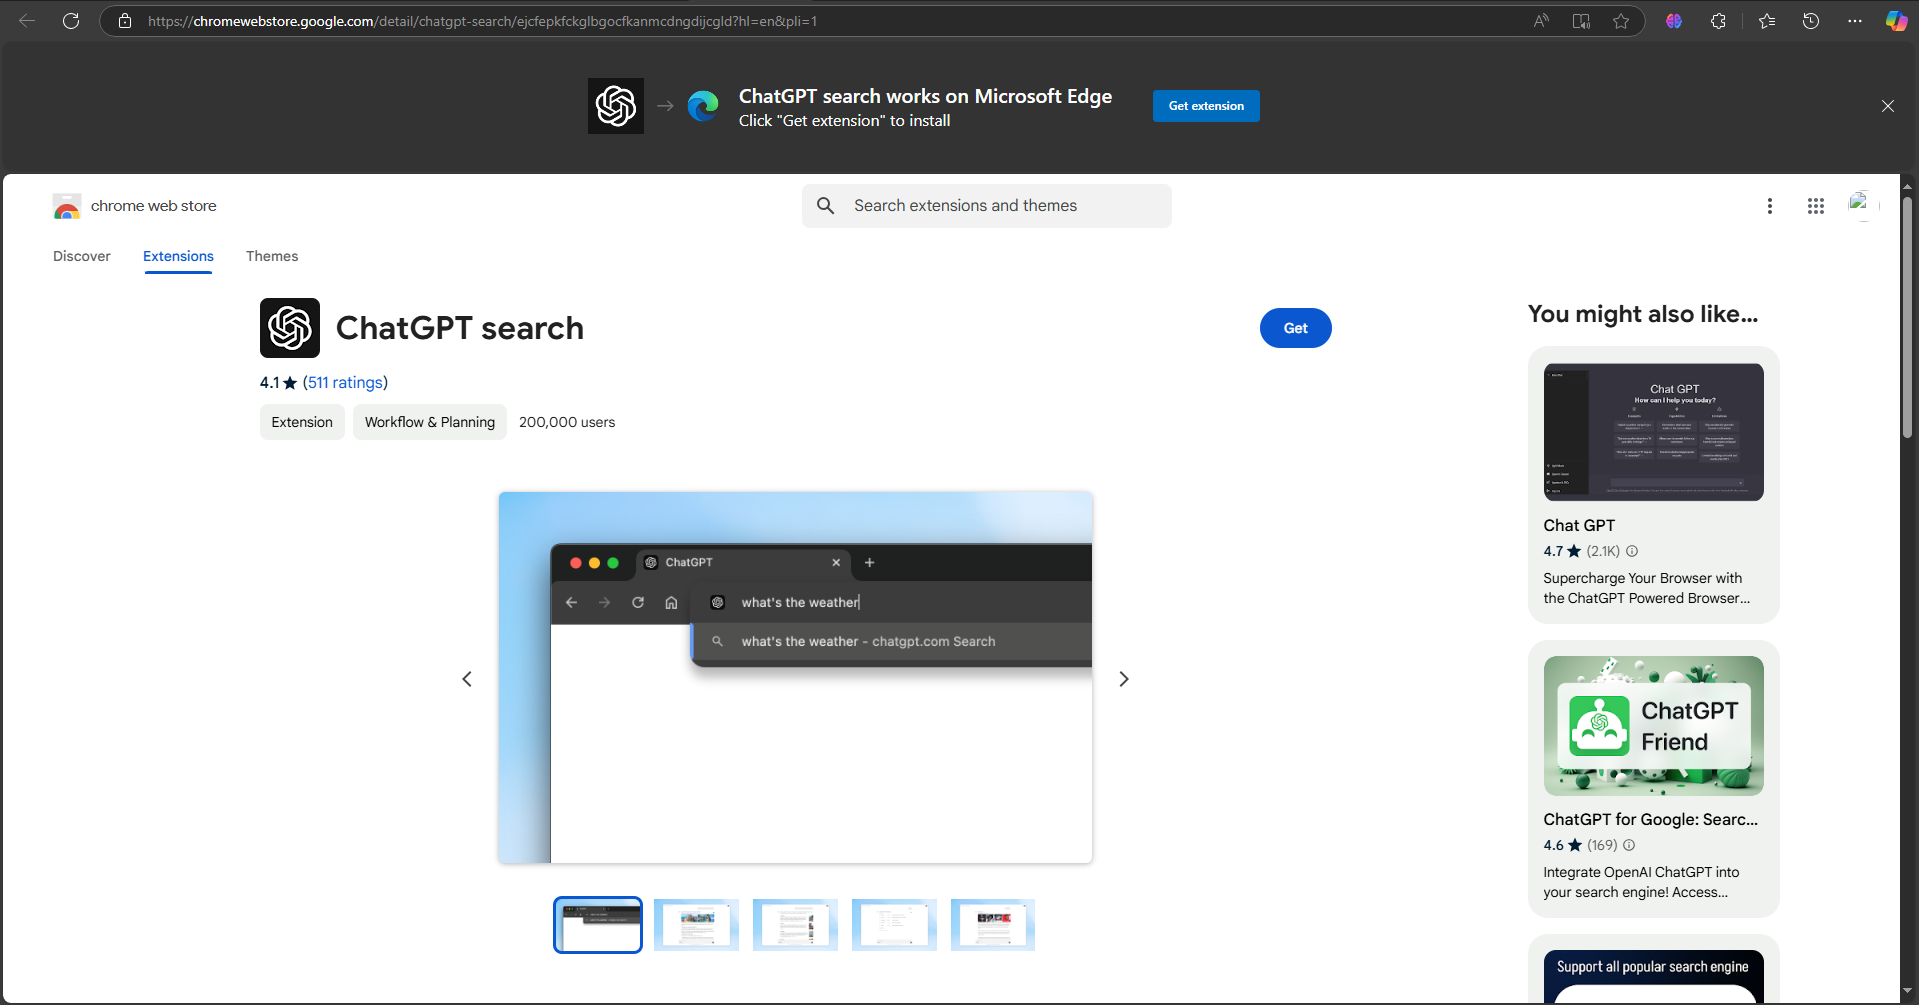Click the ChatGPT logo in the Edge banner
The width and height of the screenshot is (1919, 1005).
coord(616,106)
